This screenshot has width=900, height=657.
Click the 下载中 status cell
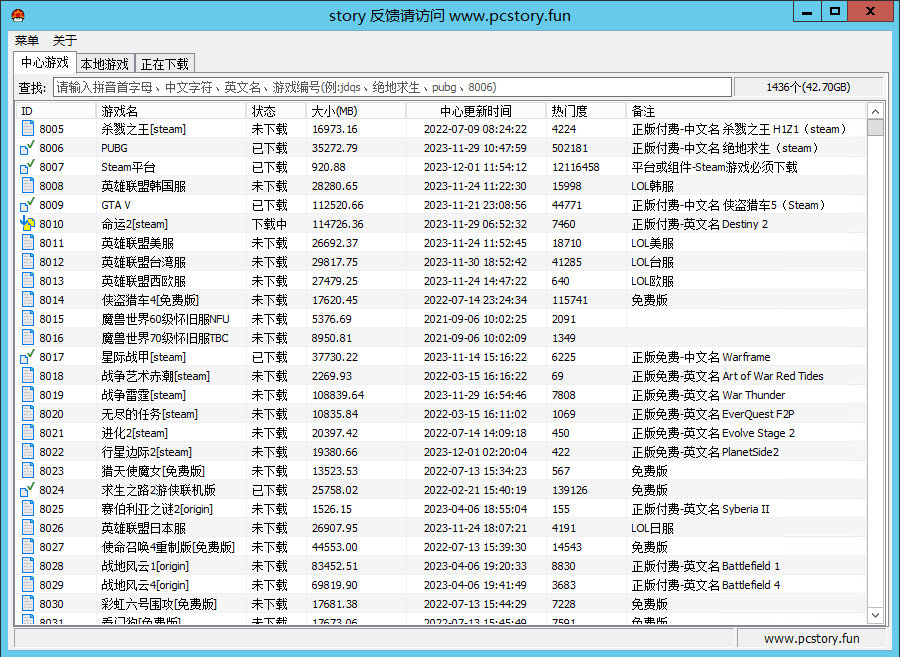(269, 224)
